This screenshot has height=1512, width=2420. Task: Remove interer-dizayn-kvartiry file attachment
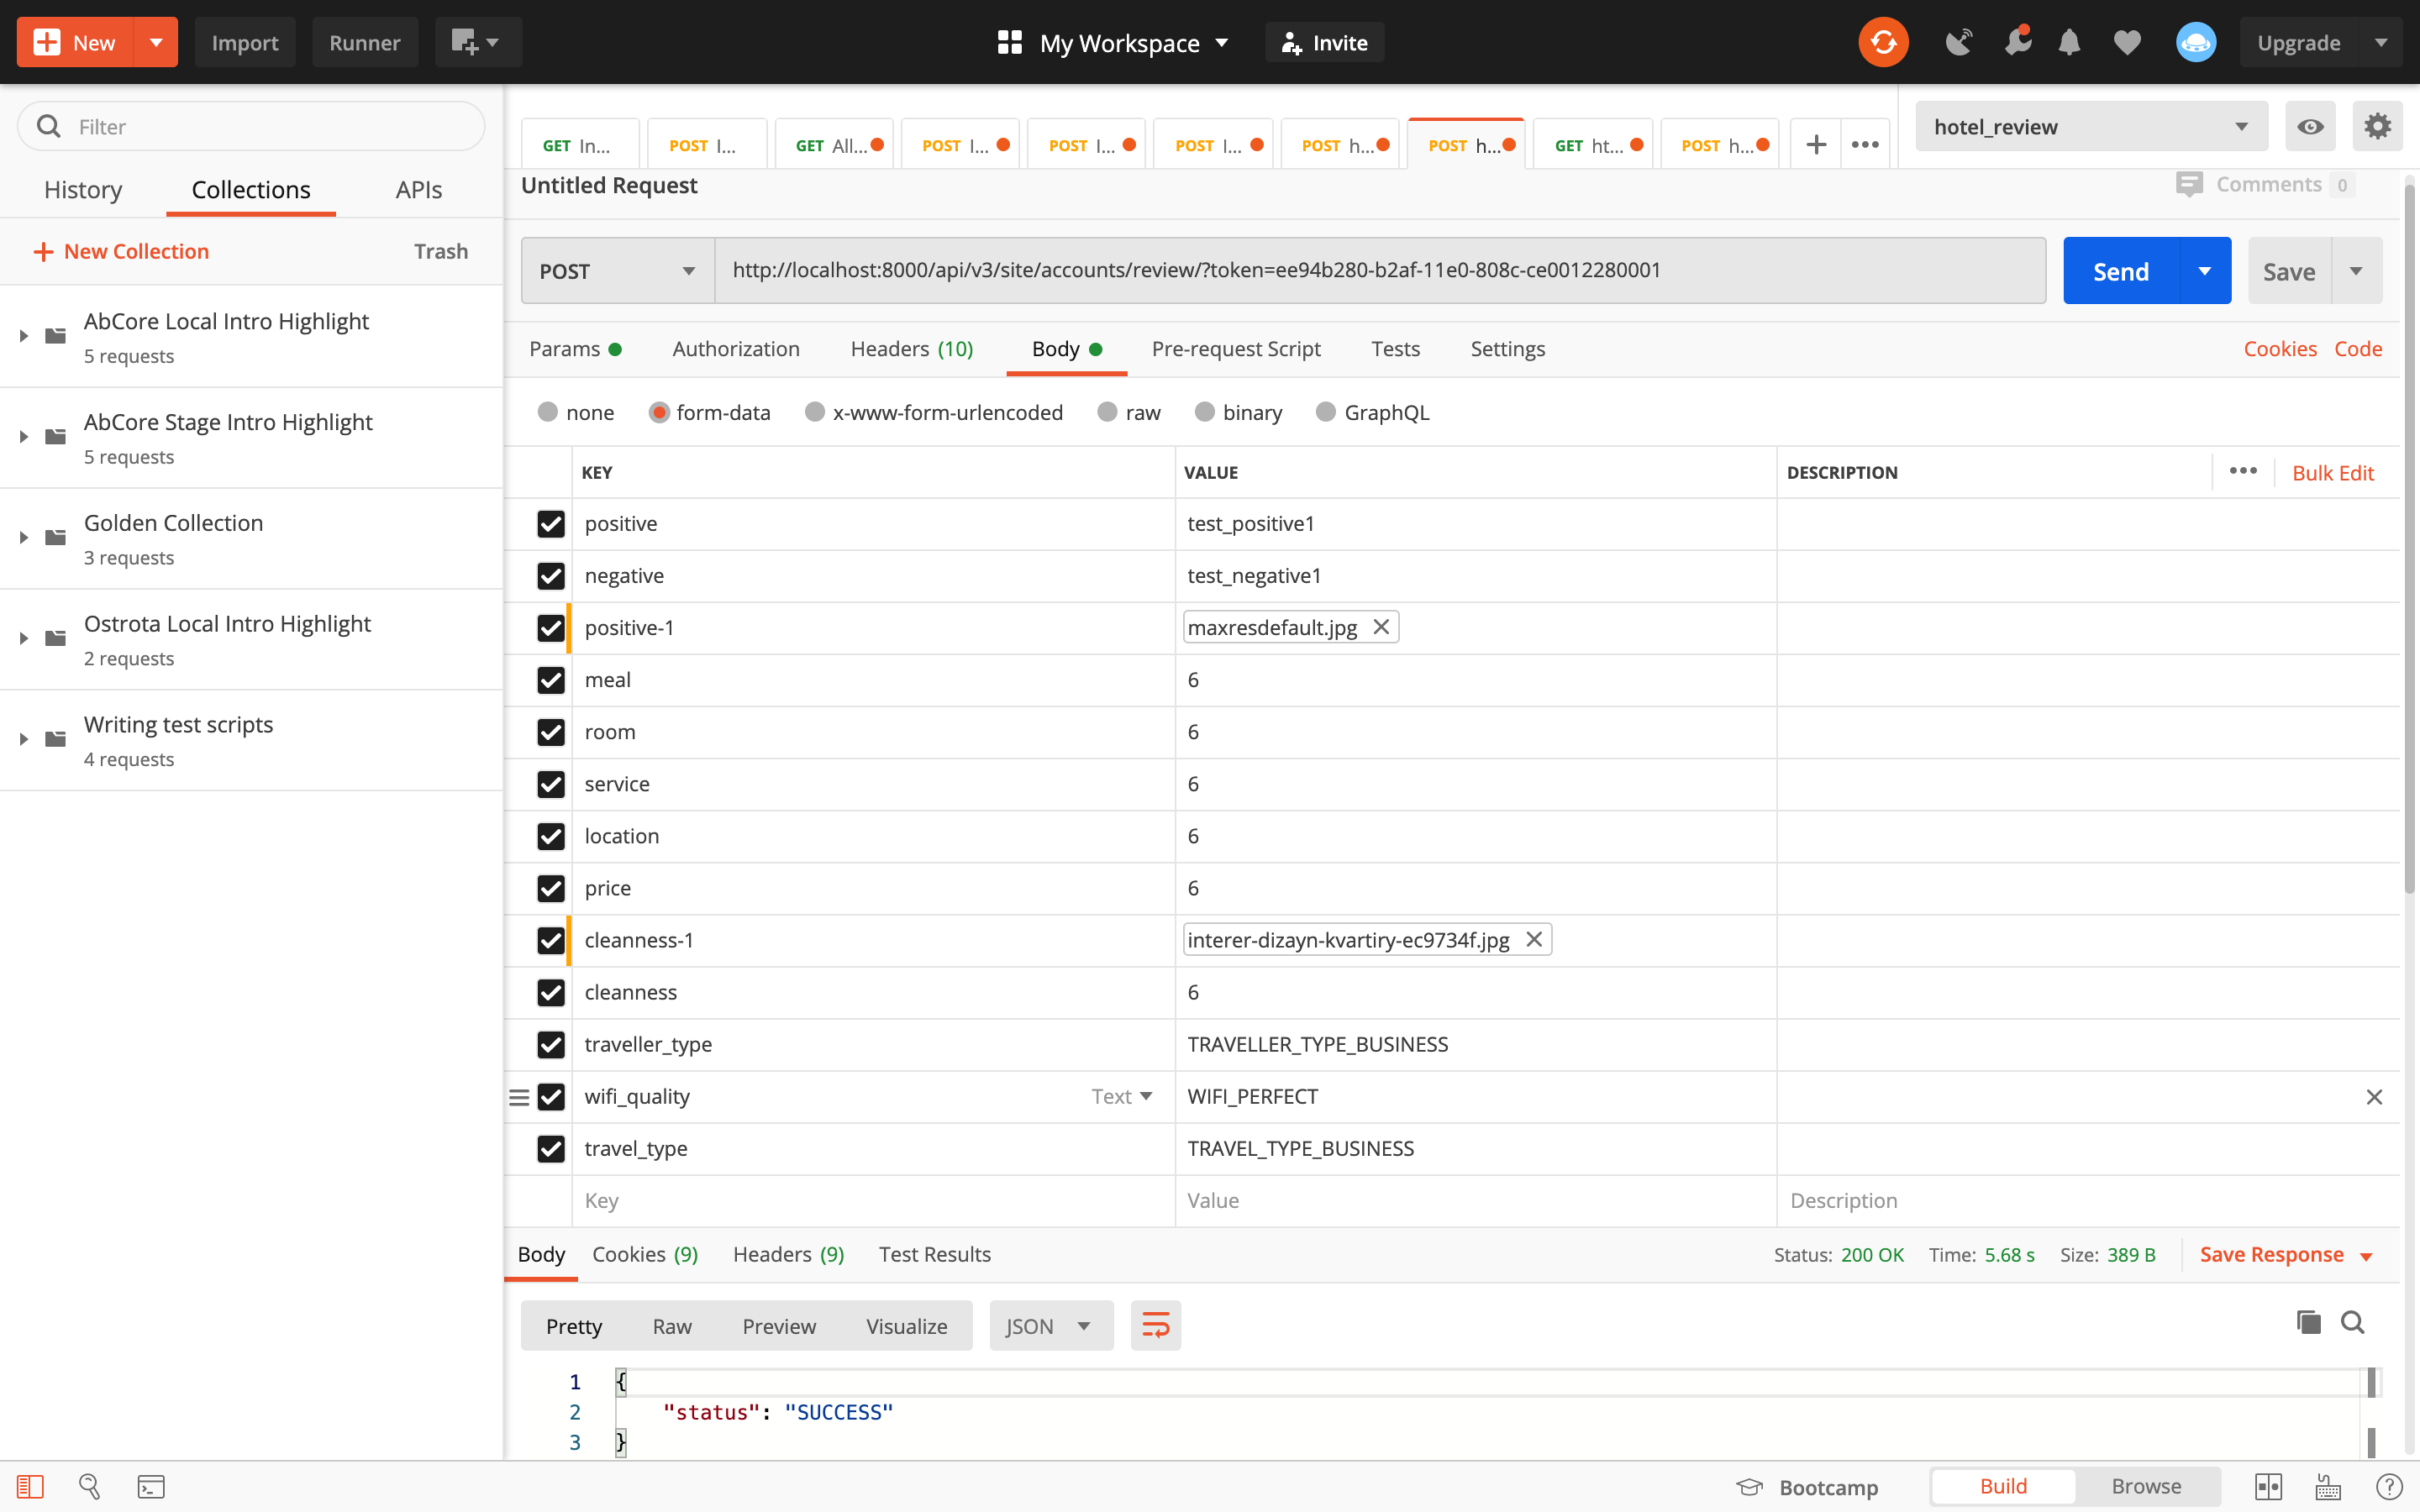pyautogui.click(x=1534, y=939)
